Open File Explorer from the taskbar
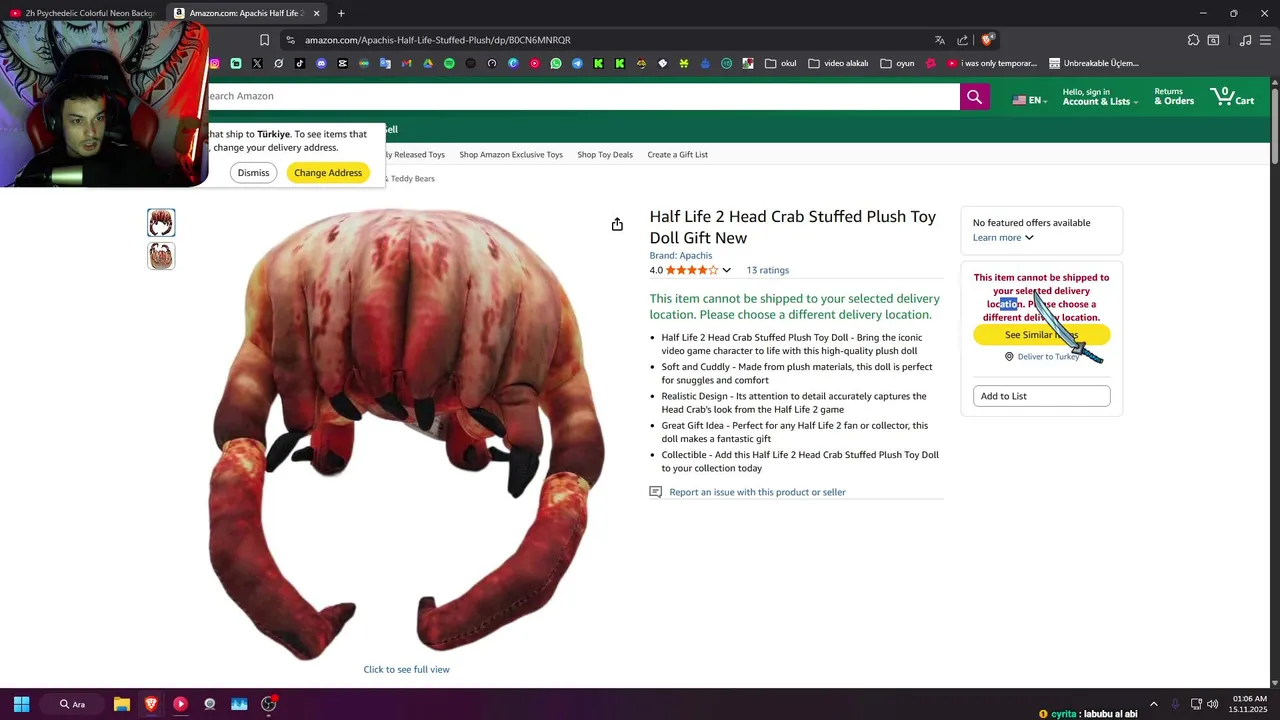 coord(121,704)
